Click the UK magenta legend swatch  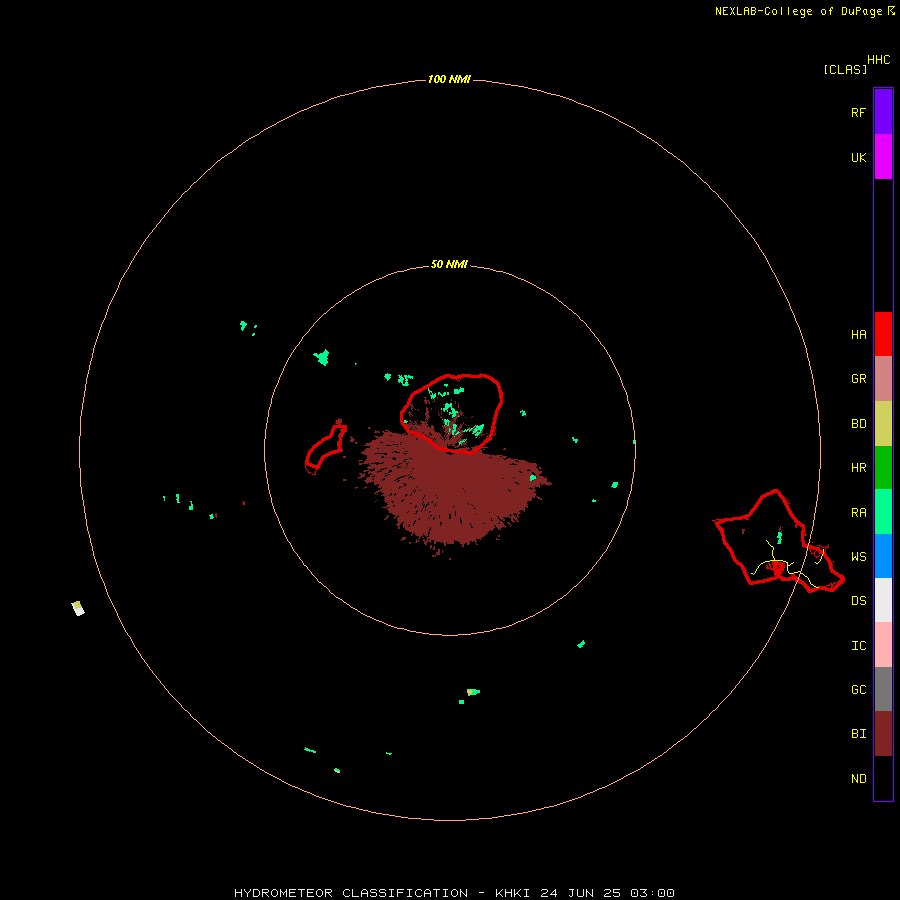[883, 157]
